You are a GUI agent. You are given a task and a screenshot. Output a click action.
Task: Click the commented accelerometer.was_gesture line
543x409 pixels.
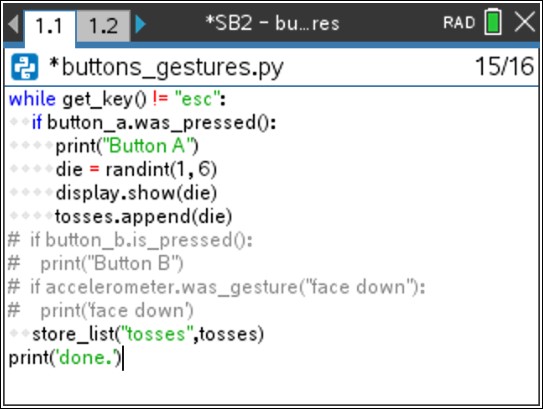point(217,287)
